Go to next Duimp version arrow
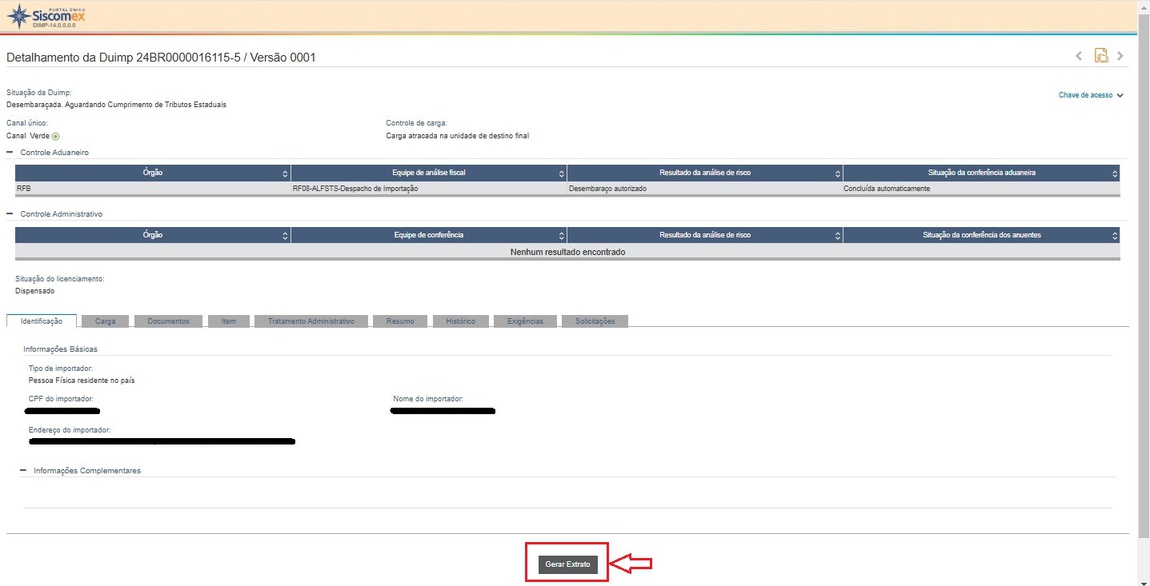Image resolution: width=1150 pixels, height=586 pixels. point(1120,56)
